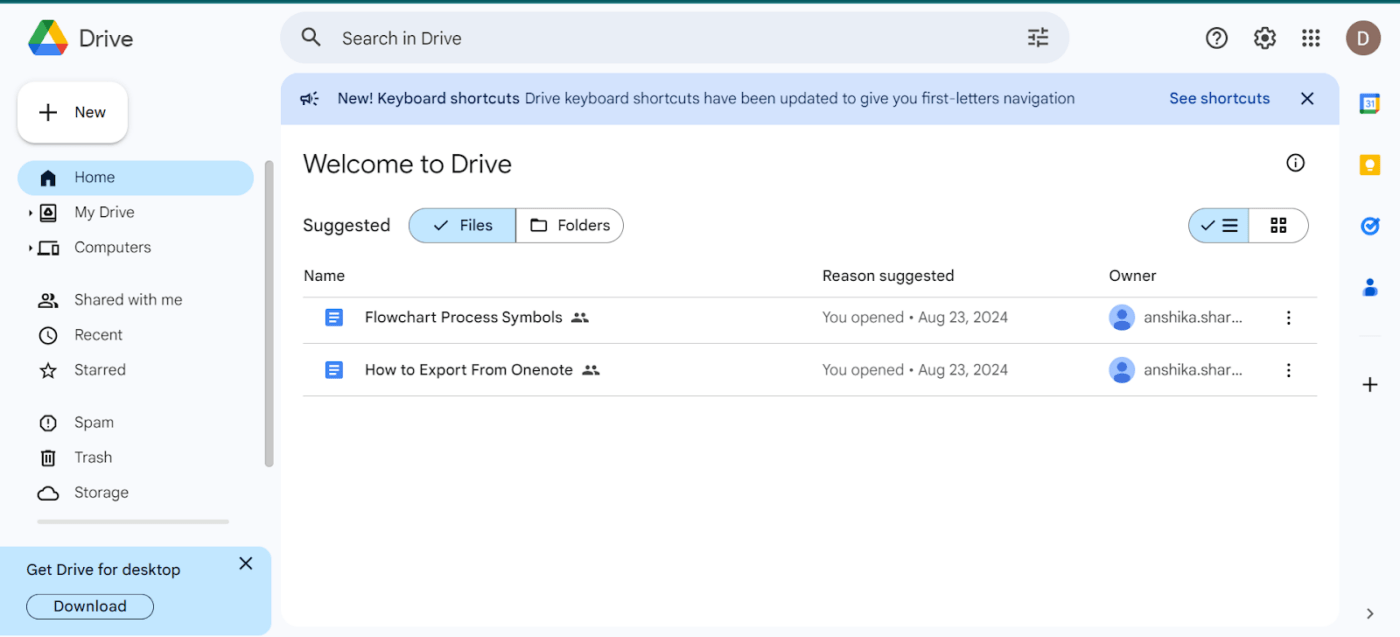Click the Search in Drive field
The width and height of the screenshot is (1400, 637).
(x=675, y=38)
